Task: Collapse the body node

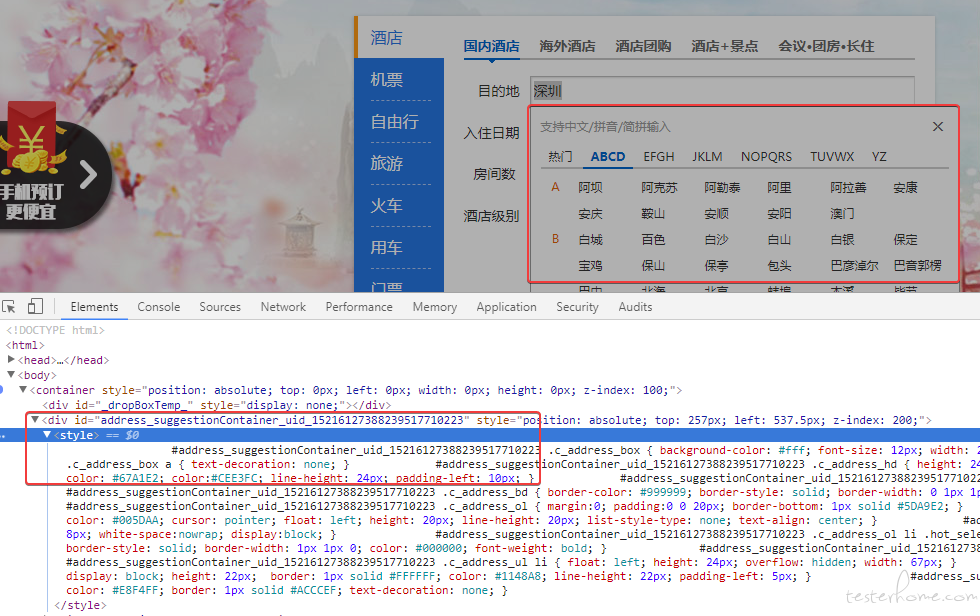Action: click(x=11, y=375)
